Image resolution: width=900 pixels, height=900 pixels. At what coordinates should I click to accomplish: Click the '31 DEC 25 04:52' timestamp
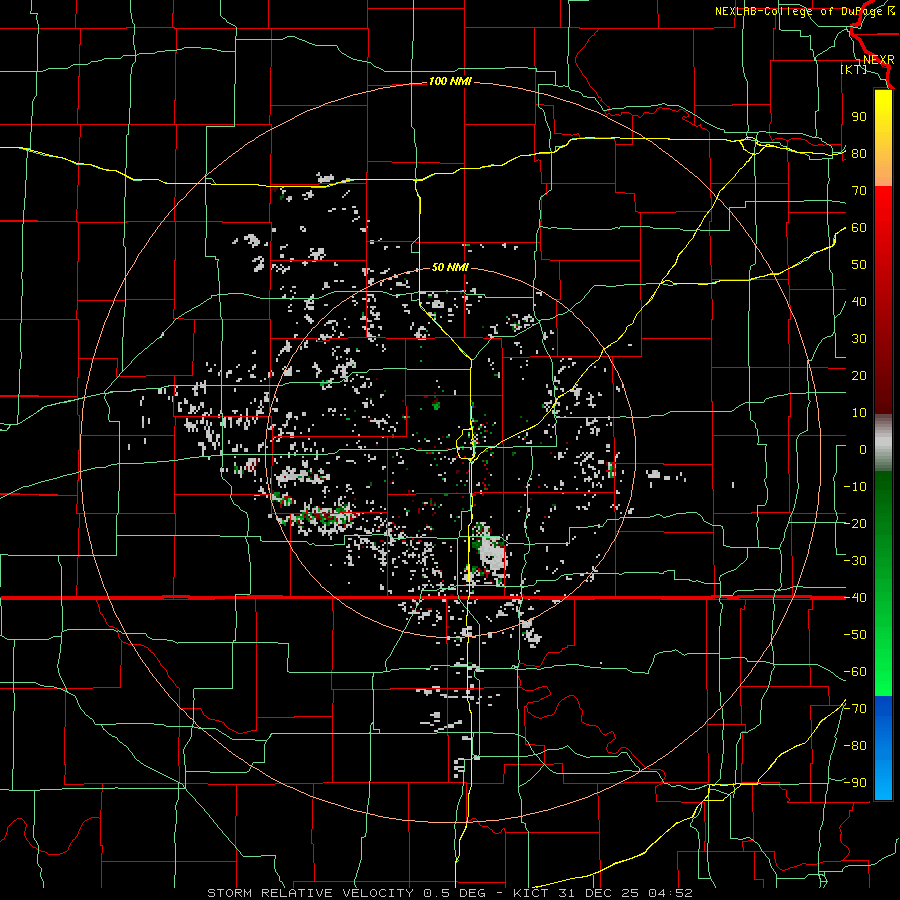(x=625, y=893)
